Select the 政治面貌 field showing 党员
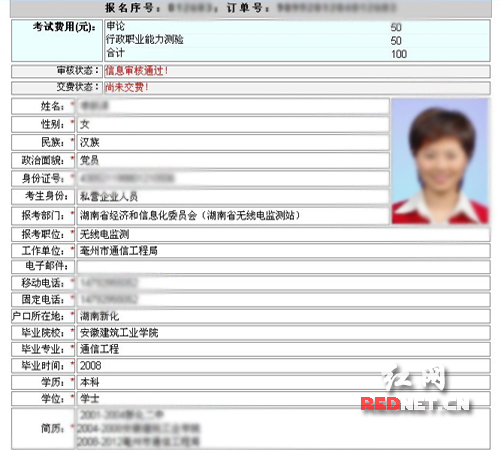 pyautogui.click(x=233, y=160)
